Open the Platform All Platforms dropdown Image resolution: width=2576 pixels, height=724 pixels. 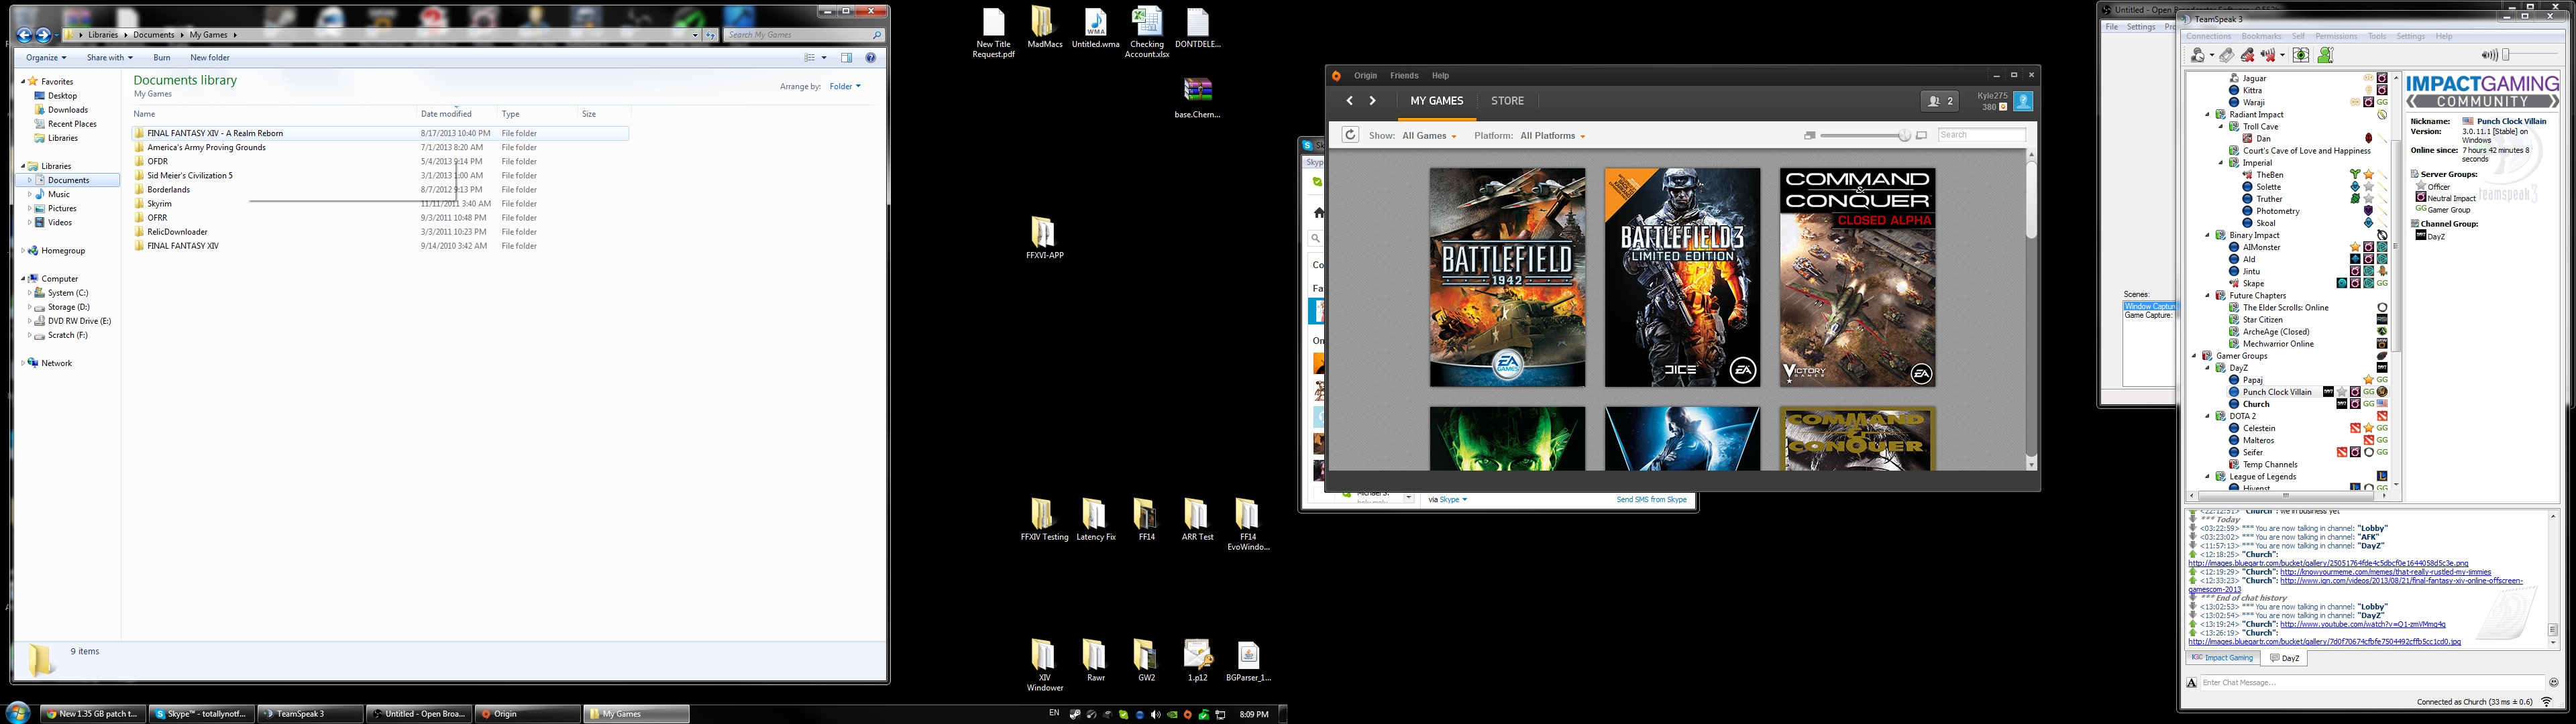(x=1552, y=136)
